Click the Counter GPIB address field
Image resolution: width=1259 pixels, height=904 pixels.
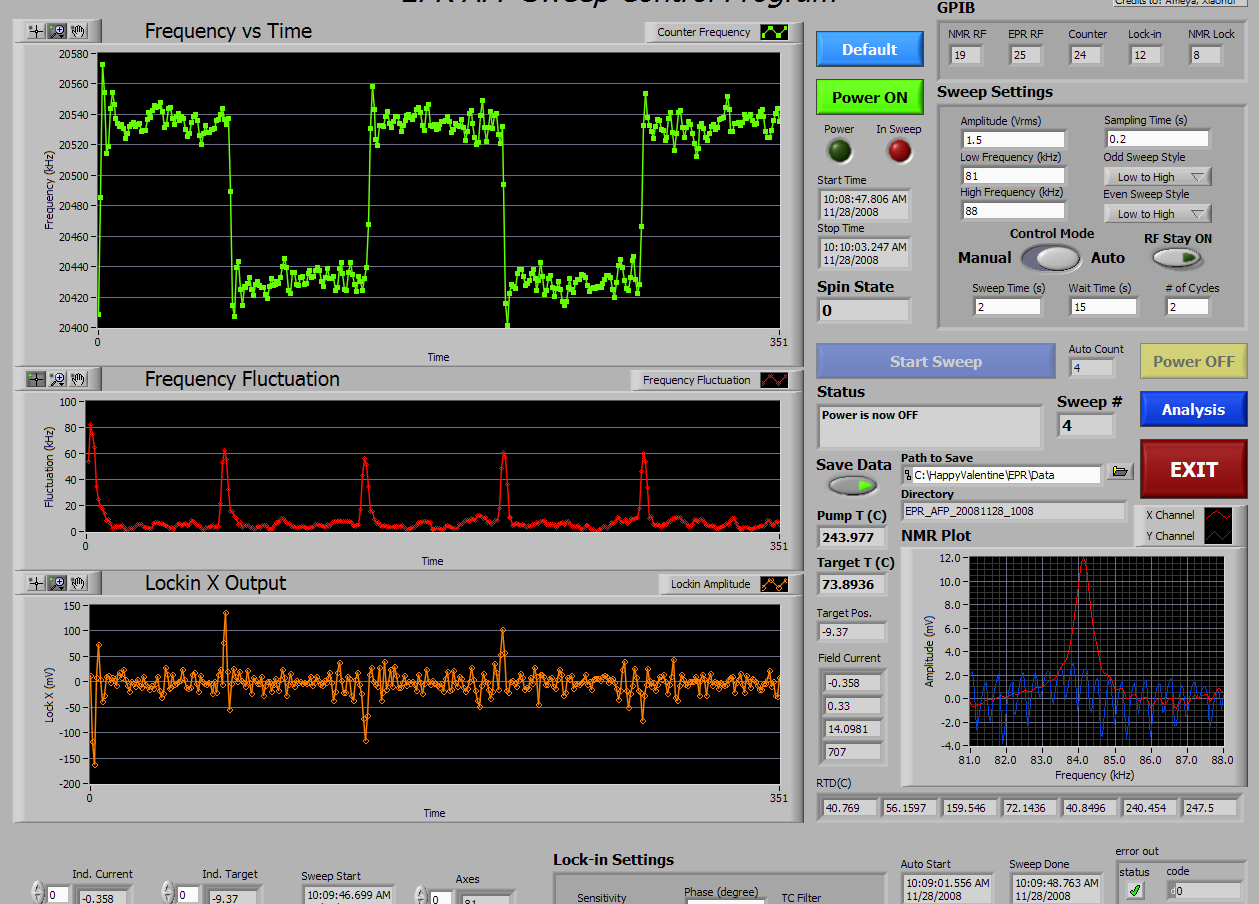pyautogui.click(x=1086, y=55)
